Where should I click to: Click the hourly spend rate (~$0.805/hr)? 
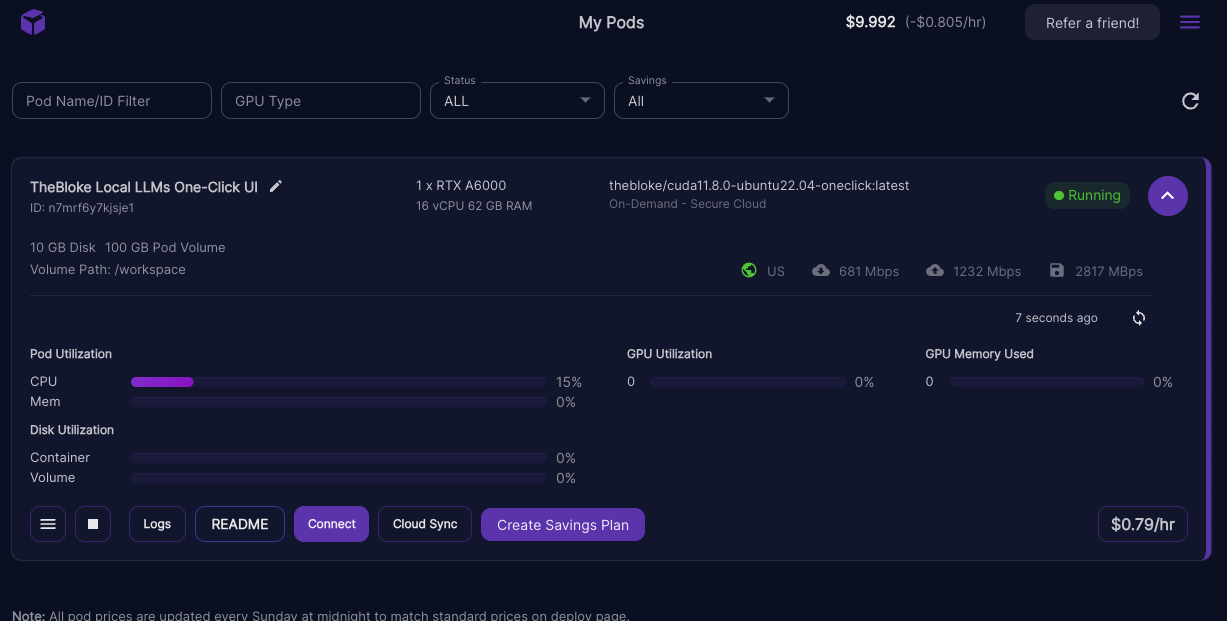pos(945,22)
